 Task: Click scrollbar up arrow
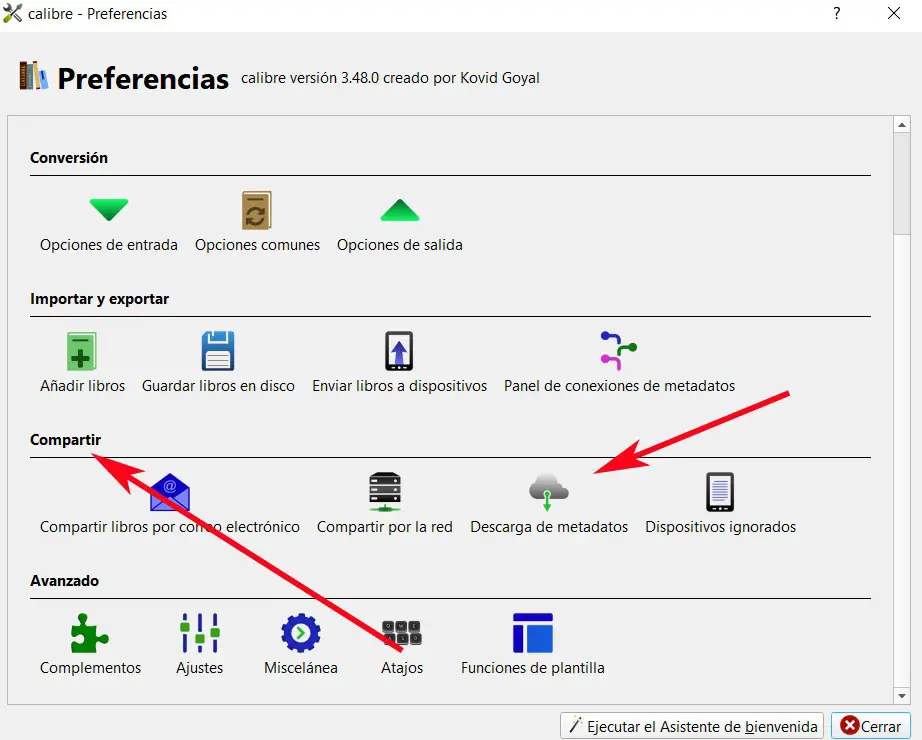tap(901, 125)
